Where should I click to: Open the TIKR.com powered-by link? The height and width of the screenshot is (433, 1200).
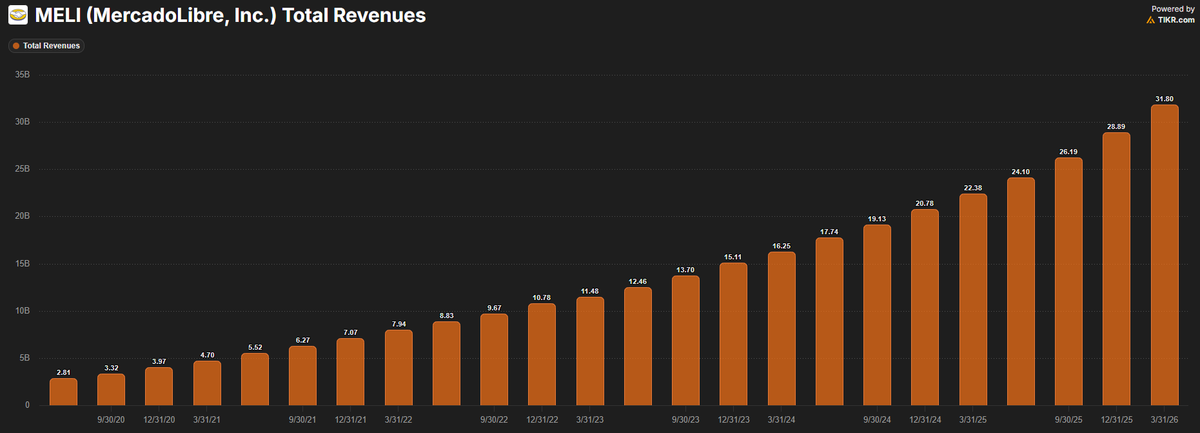[1171, 19]
